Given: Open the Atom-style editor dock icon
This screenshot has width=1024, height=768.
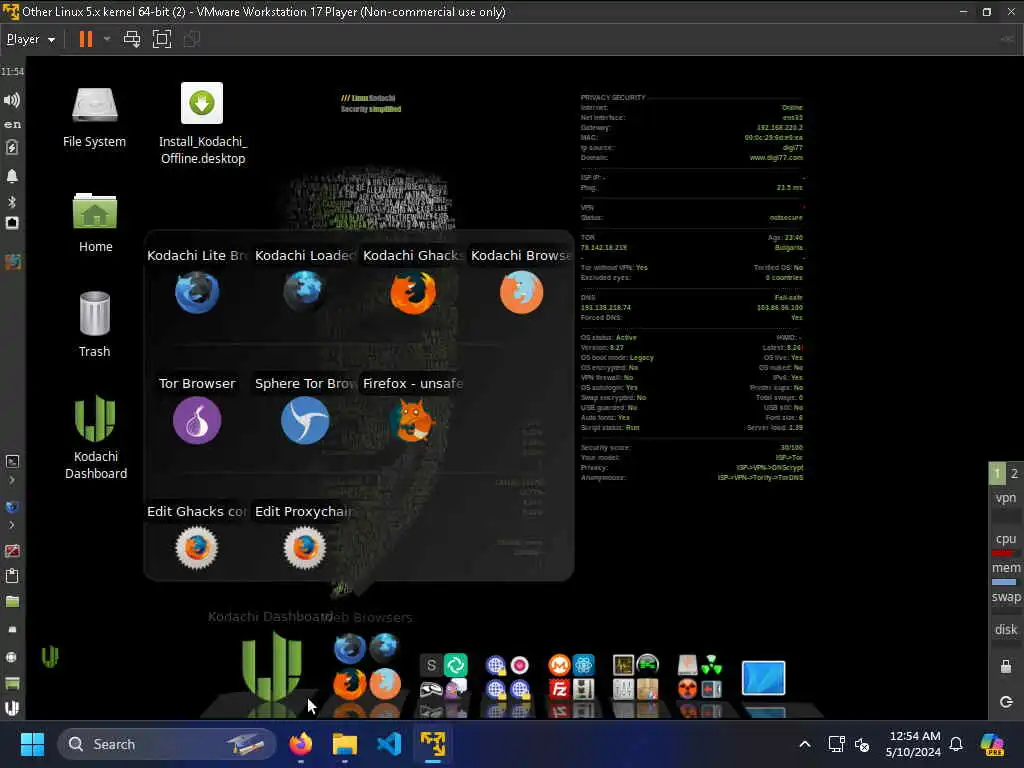Looking at the screenshot, I should (x=583, y=665).
